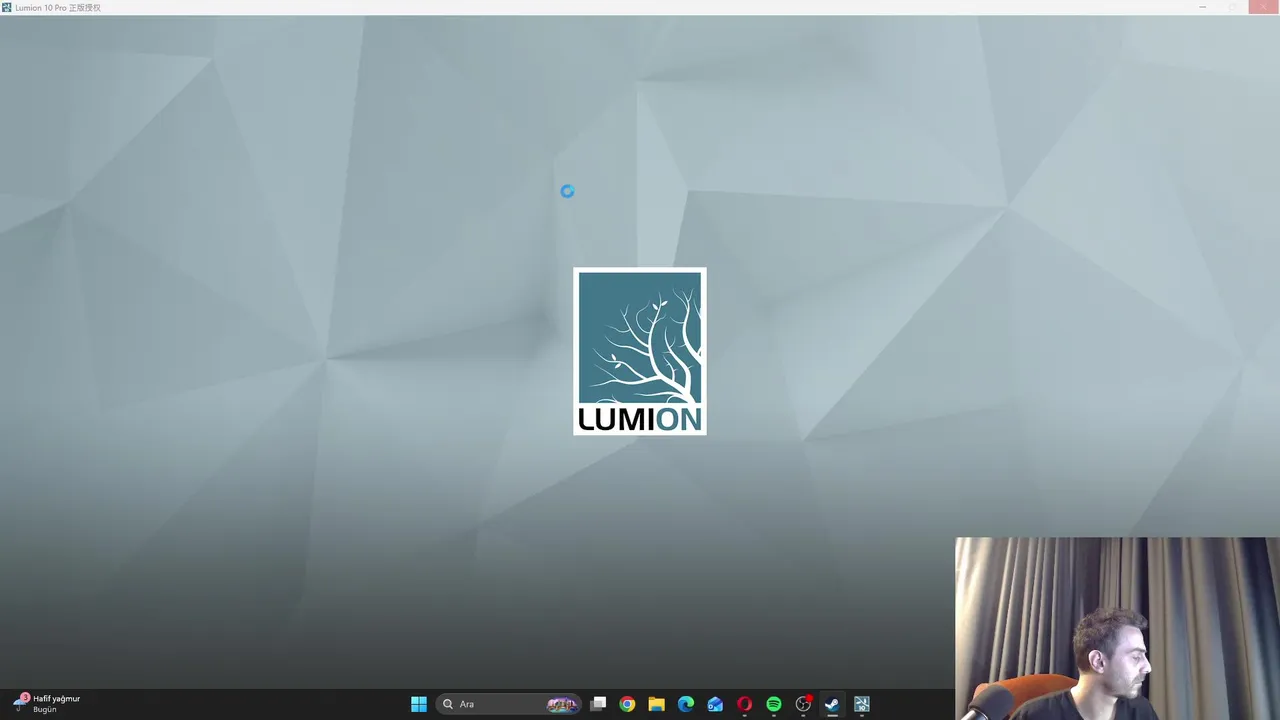The image size is (1280, 720).
Task: Open File Explorer from the taskbar
Action: 656,704
